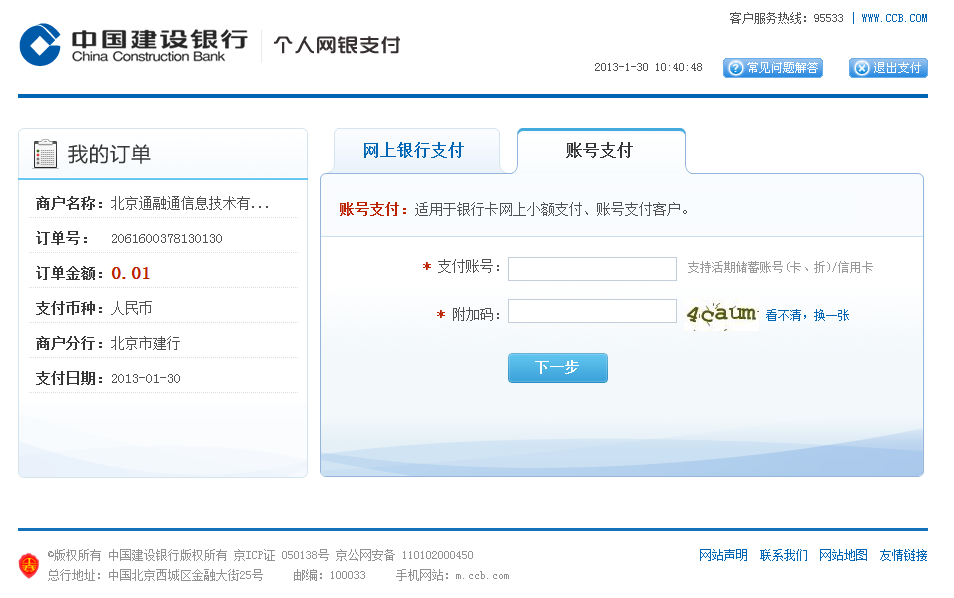Click postcode text 邮编：100033
The width and height of the screenshot is (954, 598).
(x=329, y=575)
